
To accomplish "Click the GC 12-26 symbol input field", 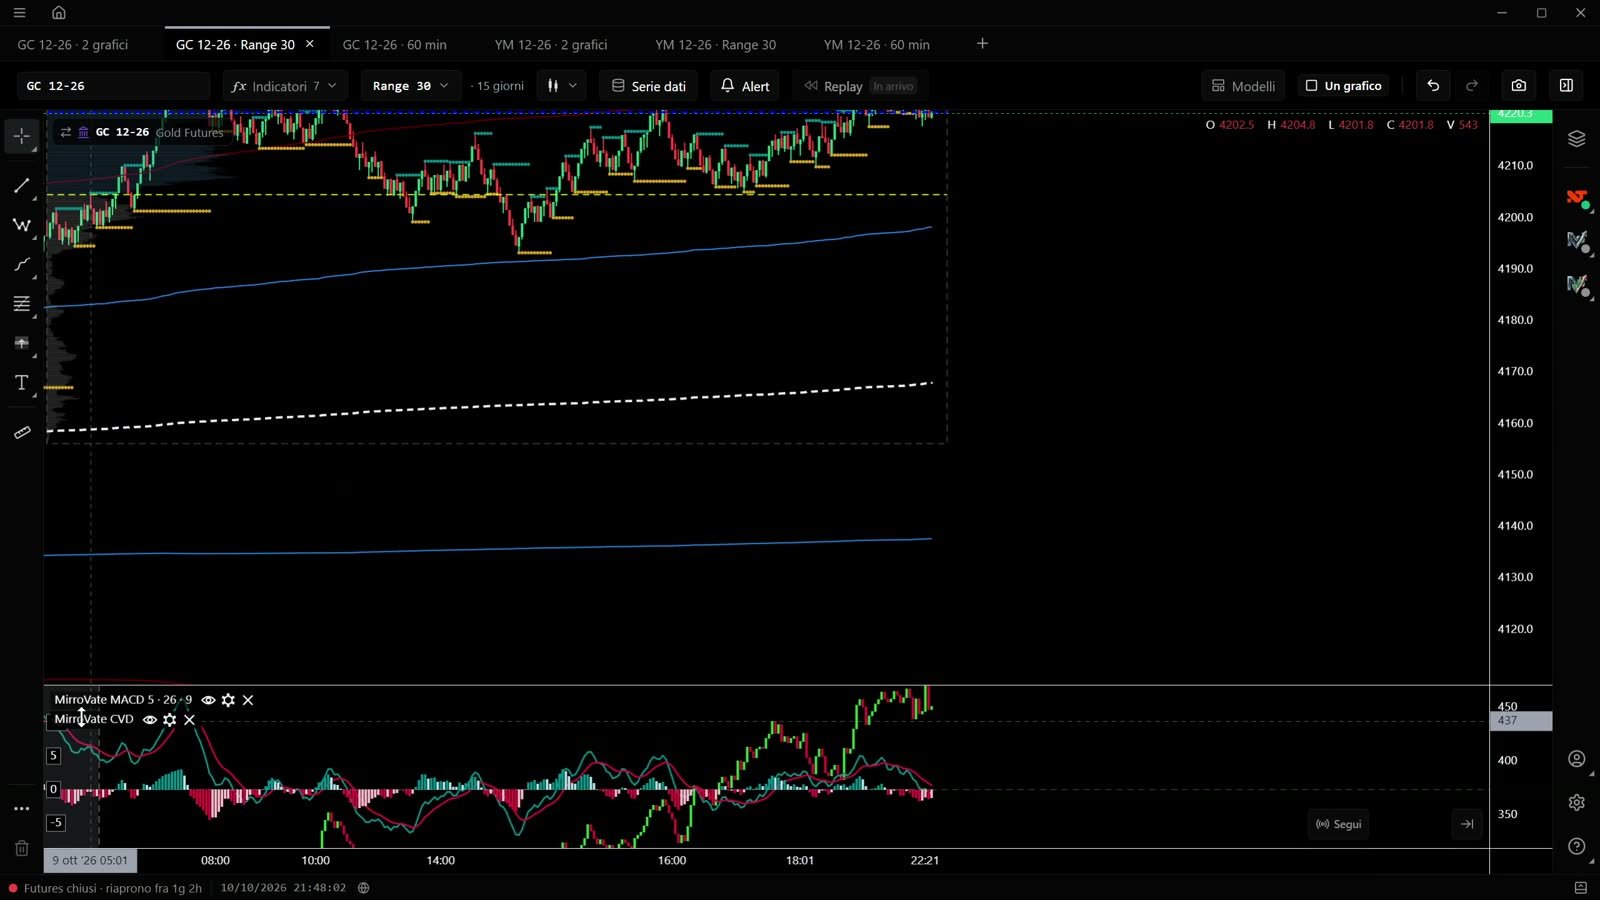I will coord(115,86).
